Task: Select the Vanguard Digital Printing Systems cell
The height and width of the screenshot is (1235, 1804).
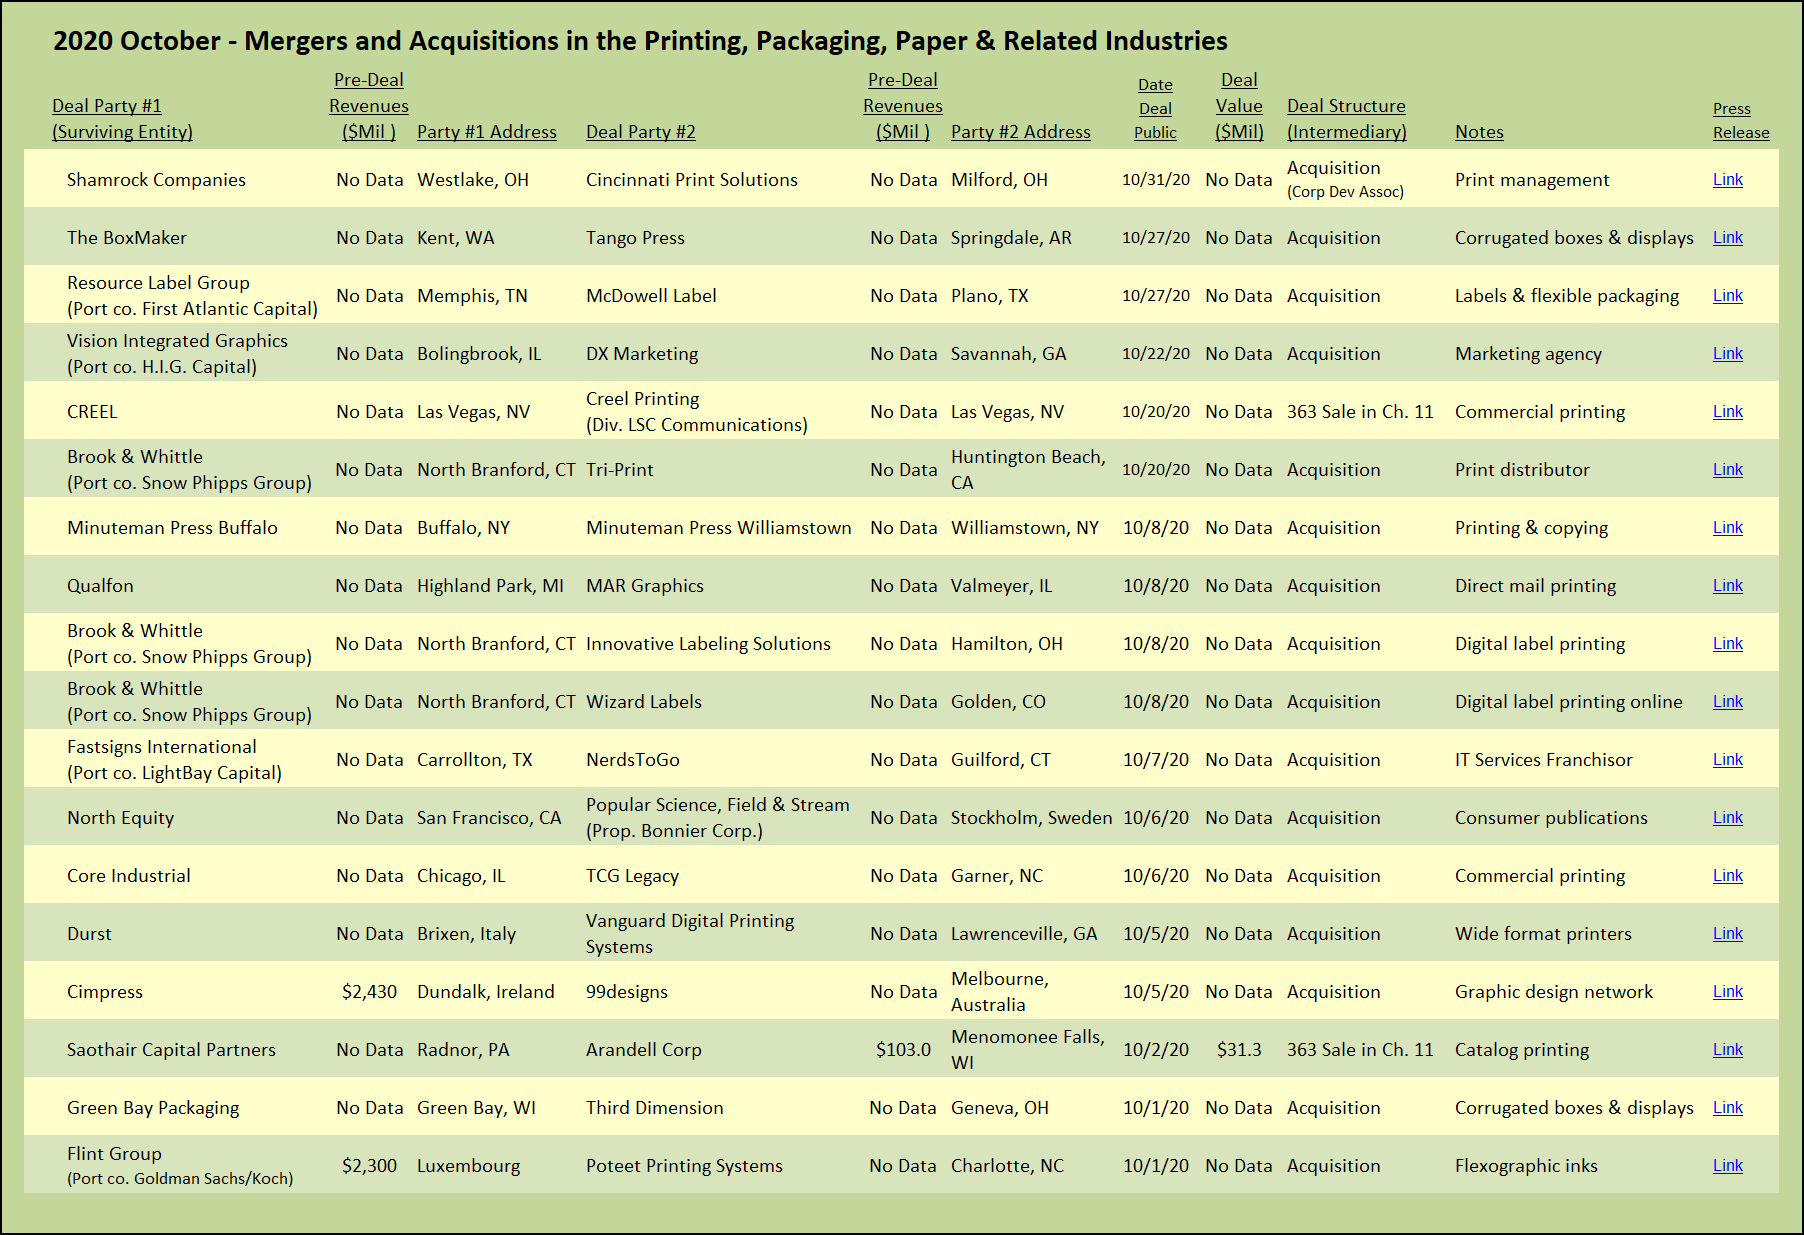Action: [x=690, y=934]
